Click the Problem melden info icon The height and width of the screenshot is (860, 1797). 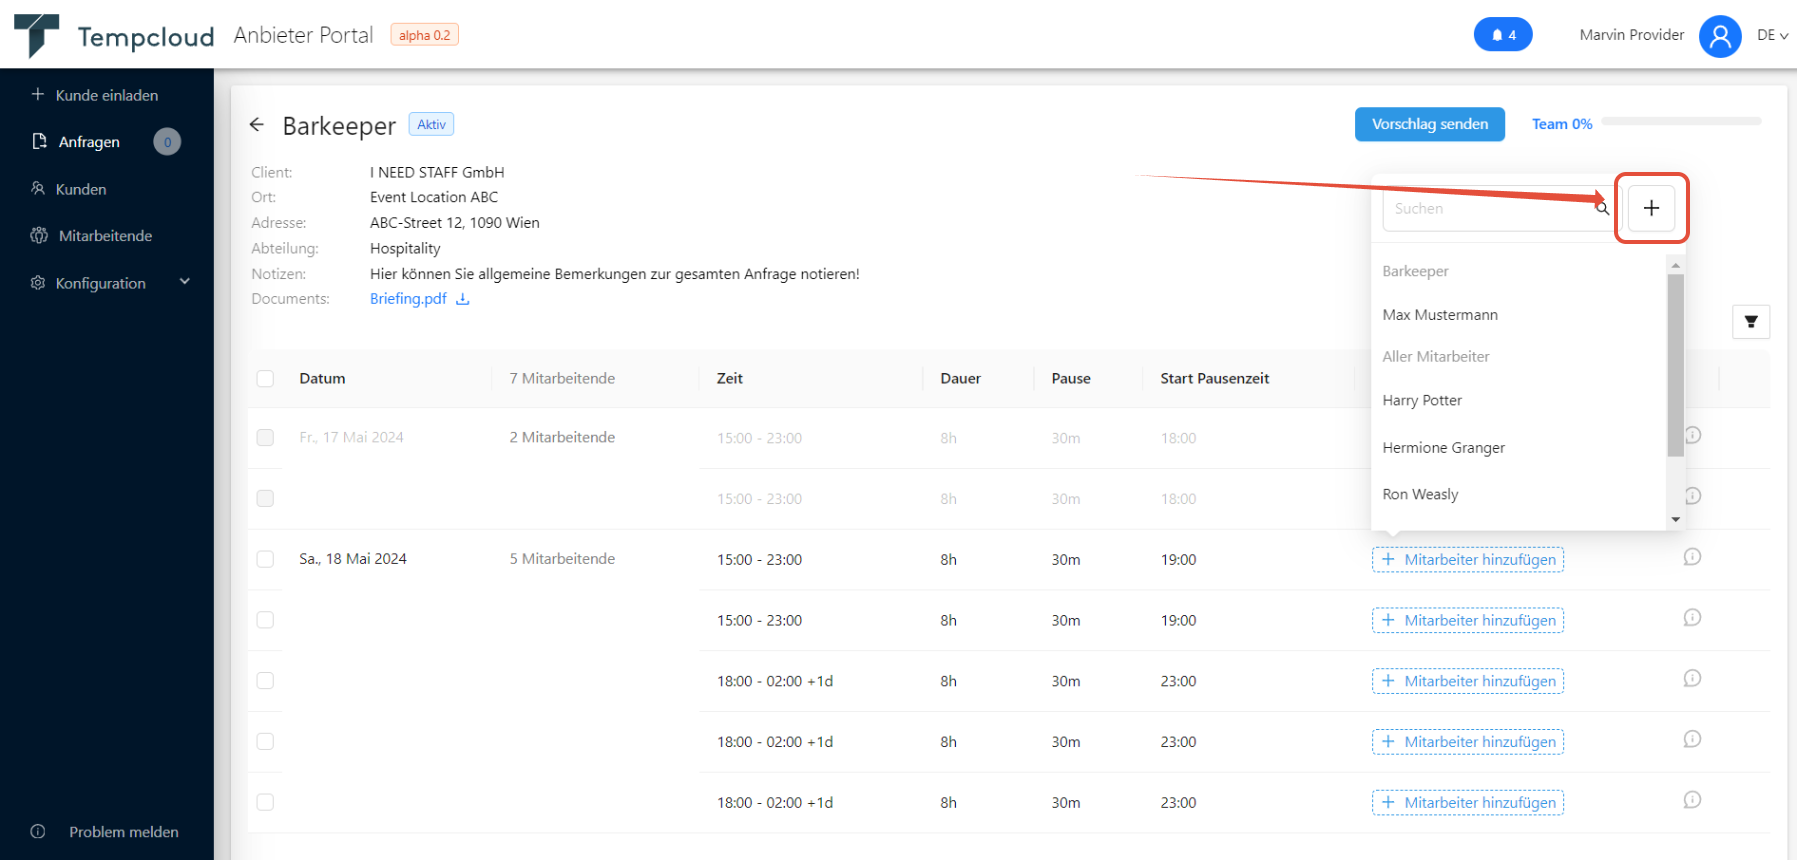click(38, 831)
